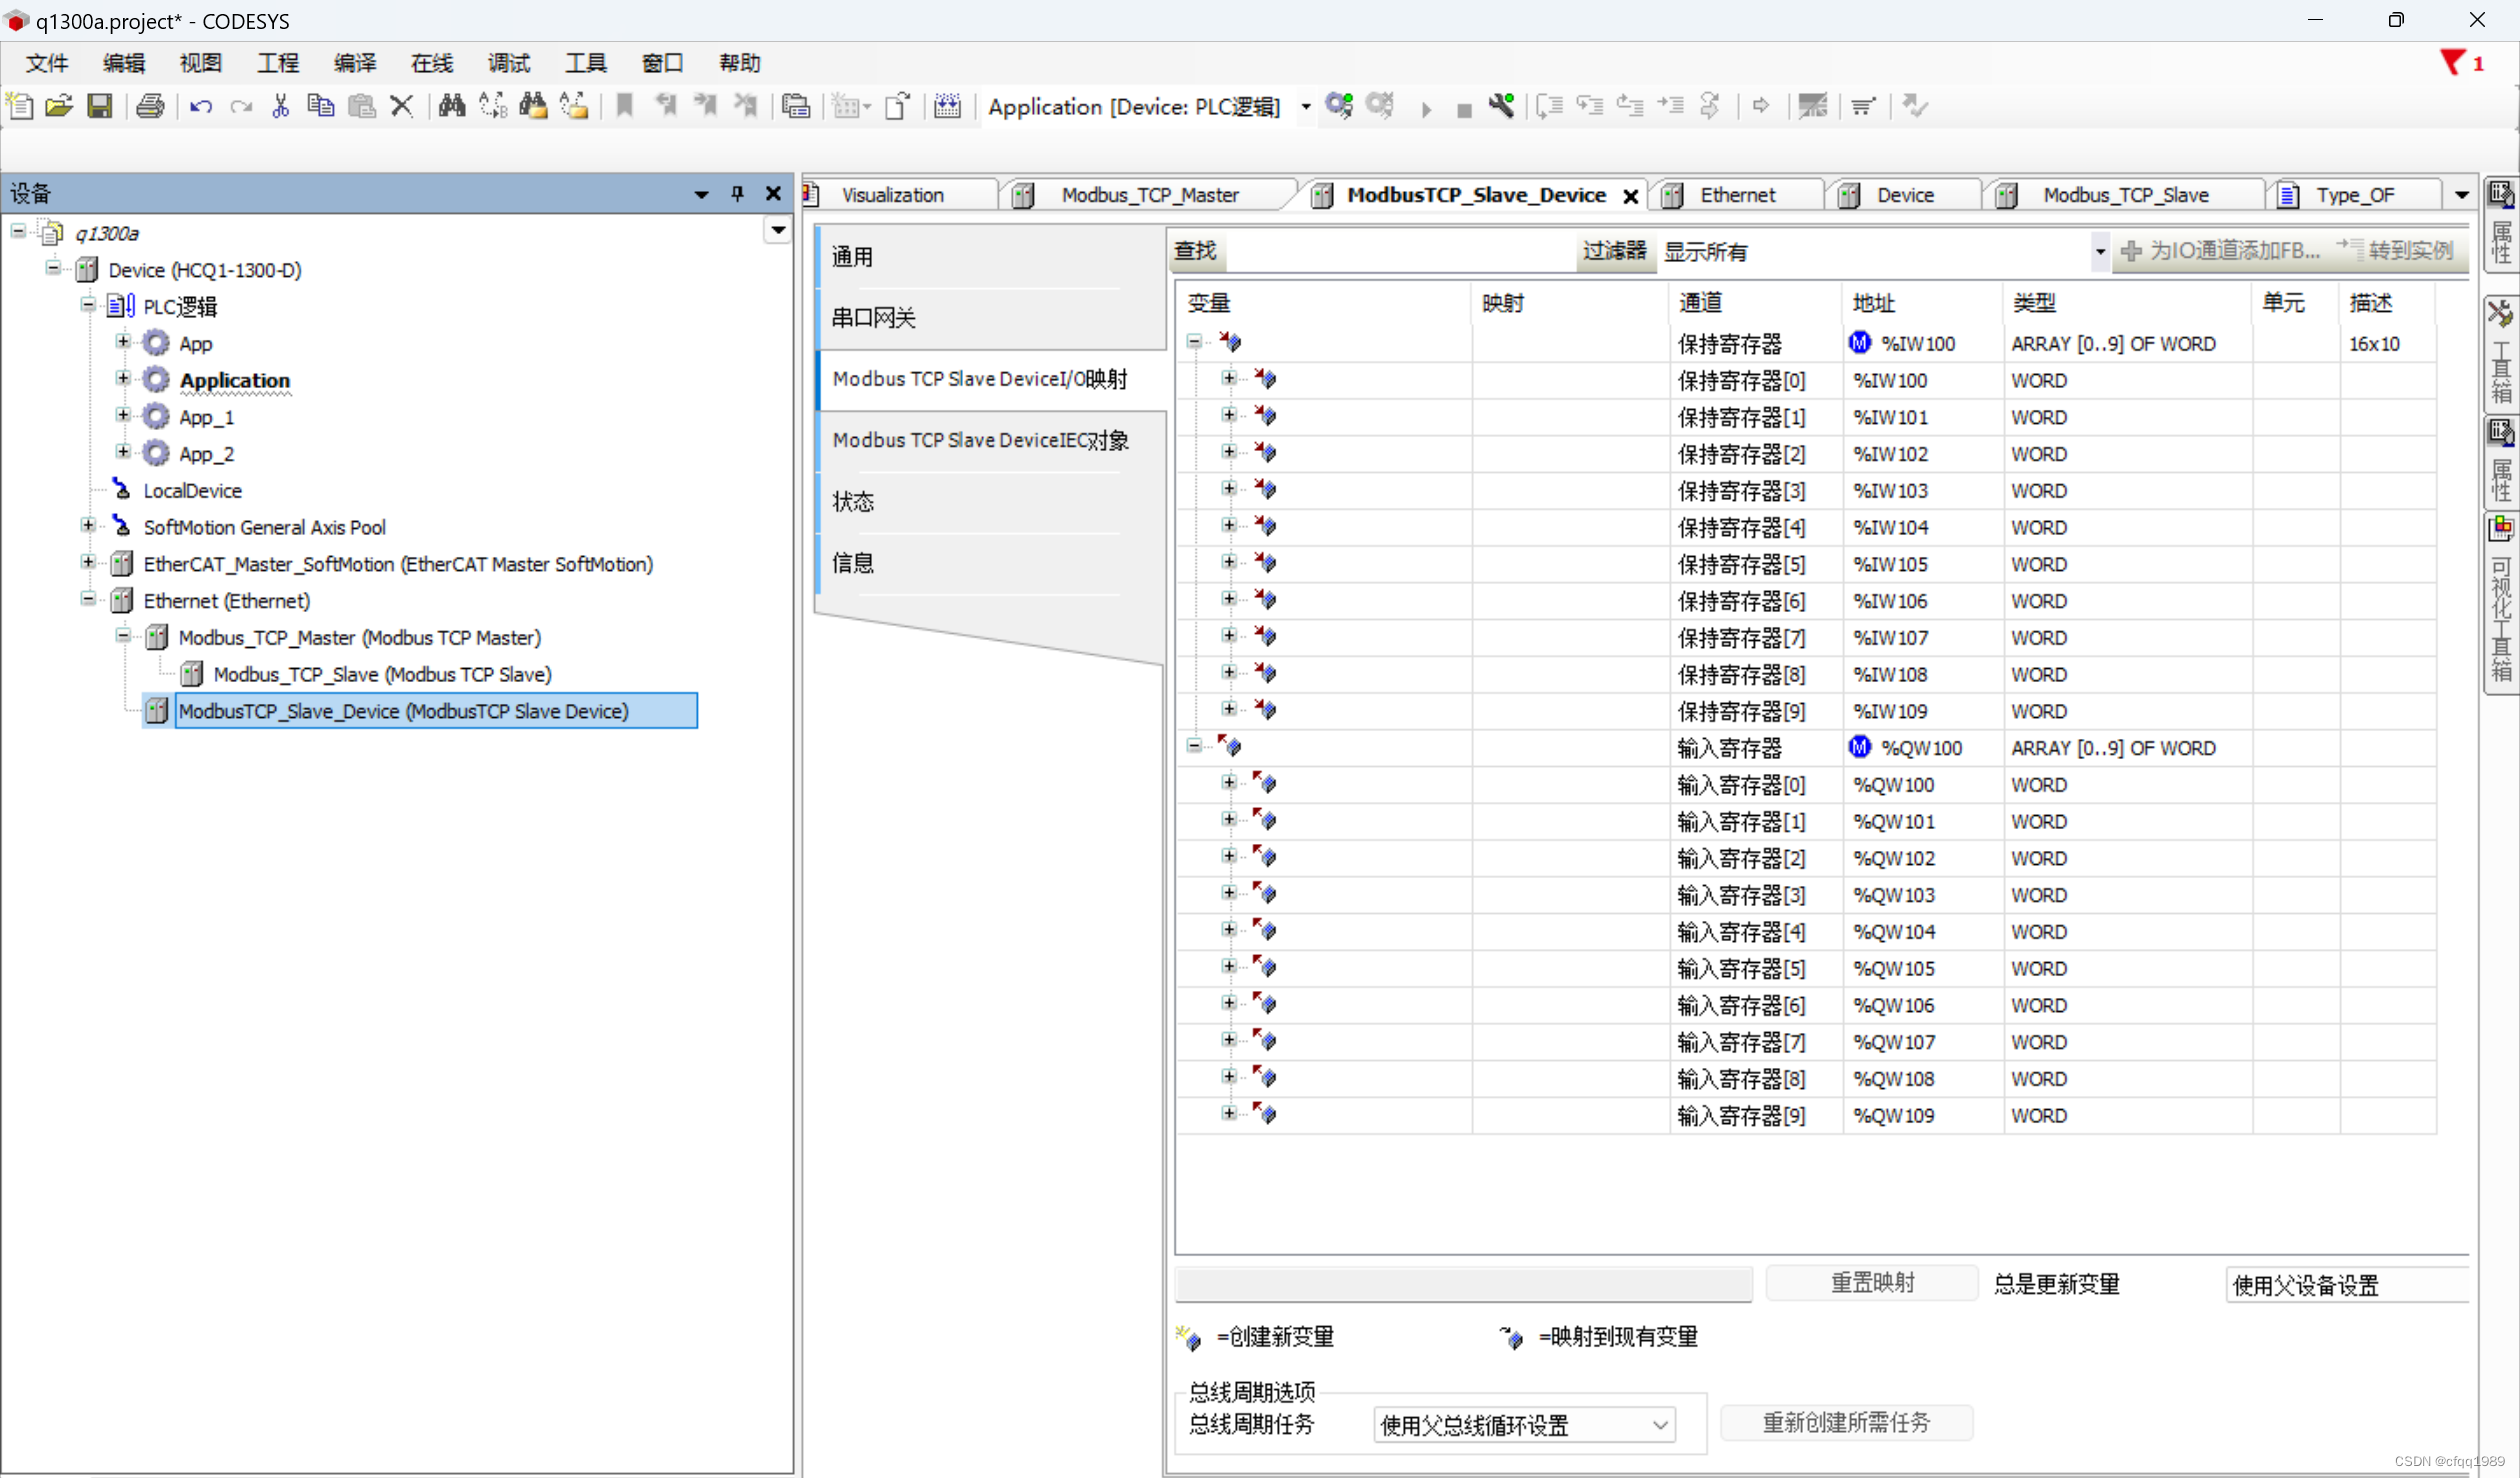The height and width of the screenshot is (1478, 2520).
Task: Switch to the Visualization tab
Action: (x=892, y=195)
